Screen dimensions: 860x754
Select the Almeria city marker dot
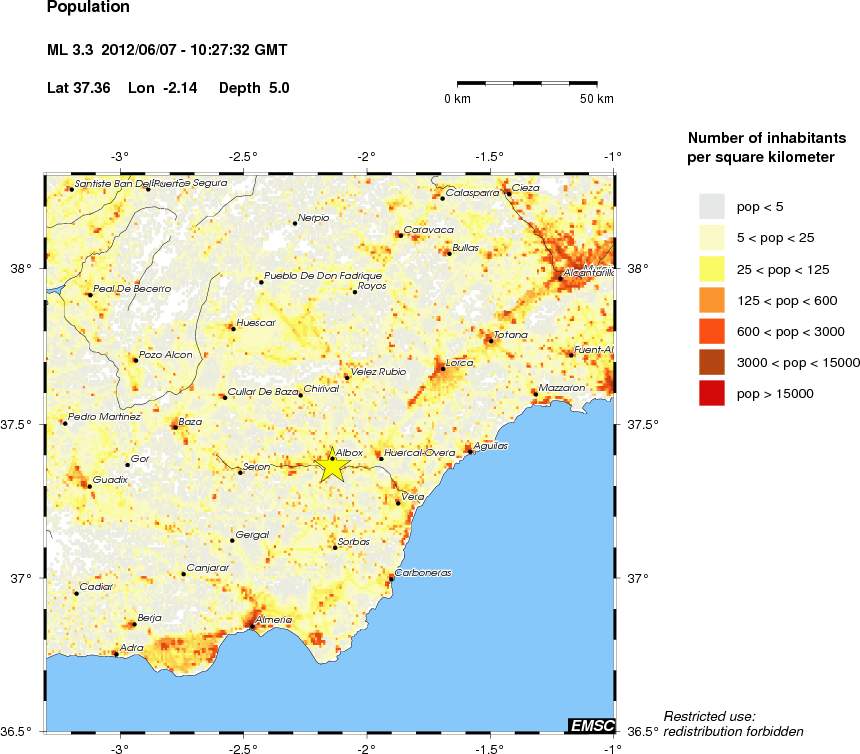point(250,627)
